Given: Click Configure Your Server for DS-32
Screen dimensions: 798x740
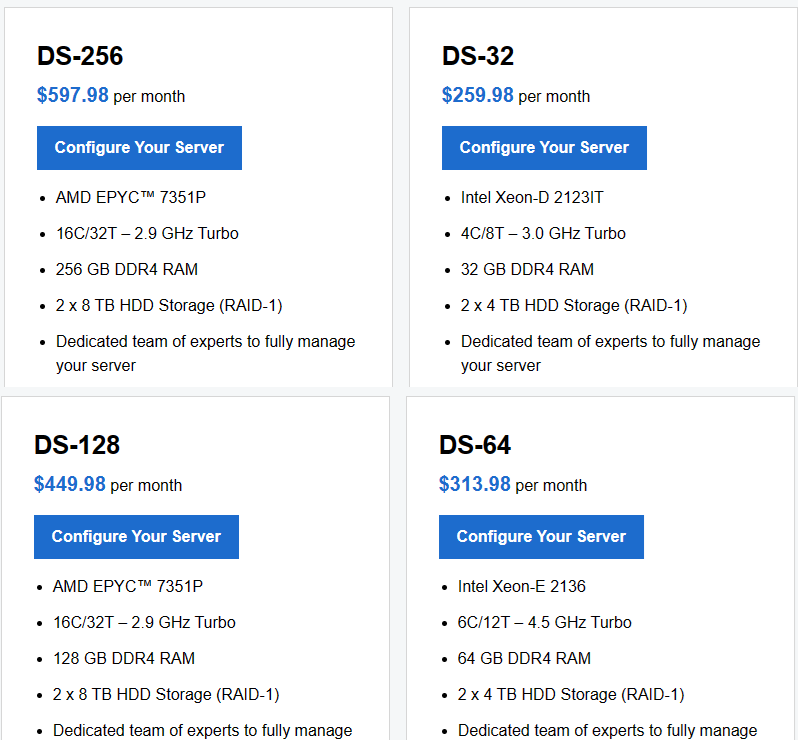Looking at the screenshot, I should tap(544, 148).
